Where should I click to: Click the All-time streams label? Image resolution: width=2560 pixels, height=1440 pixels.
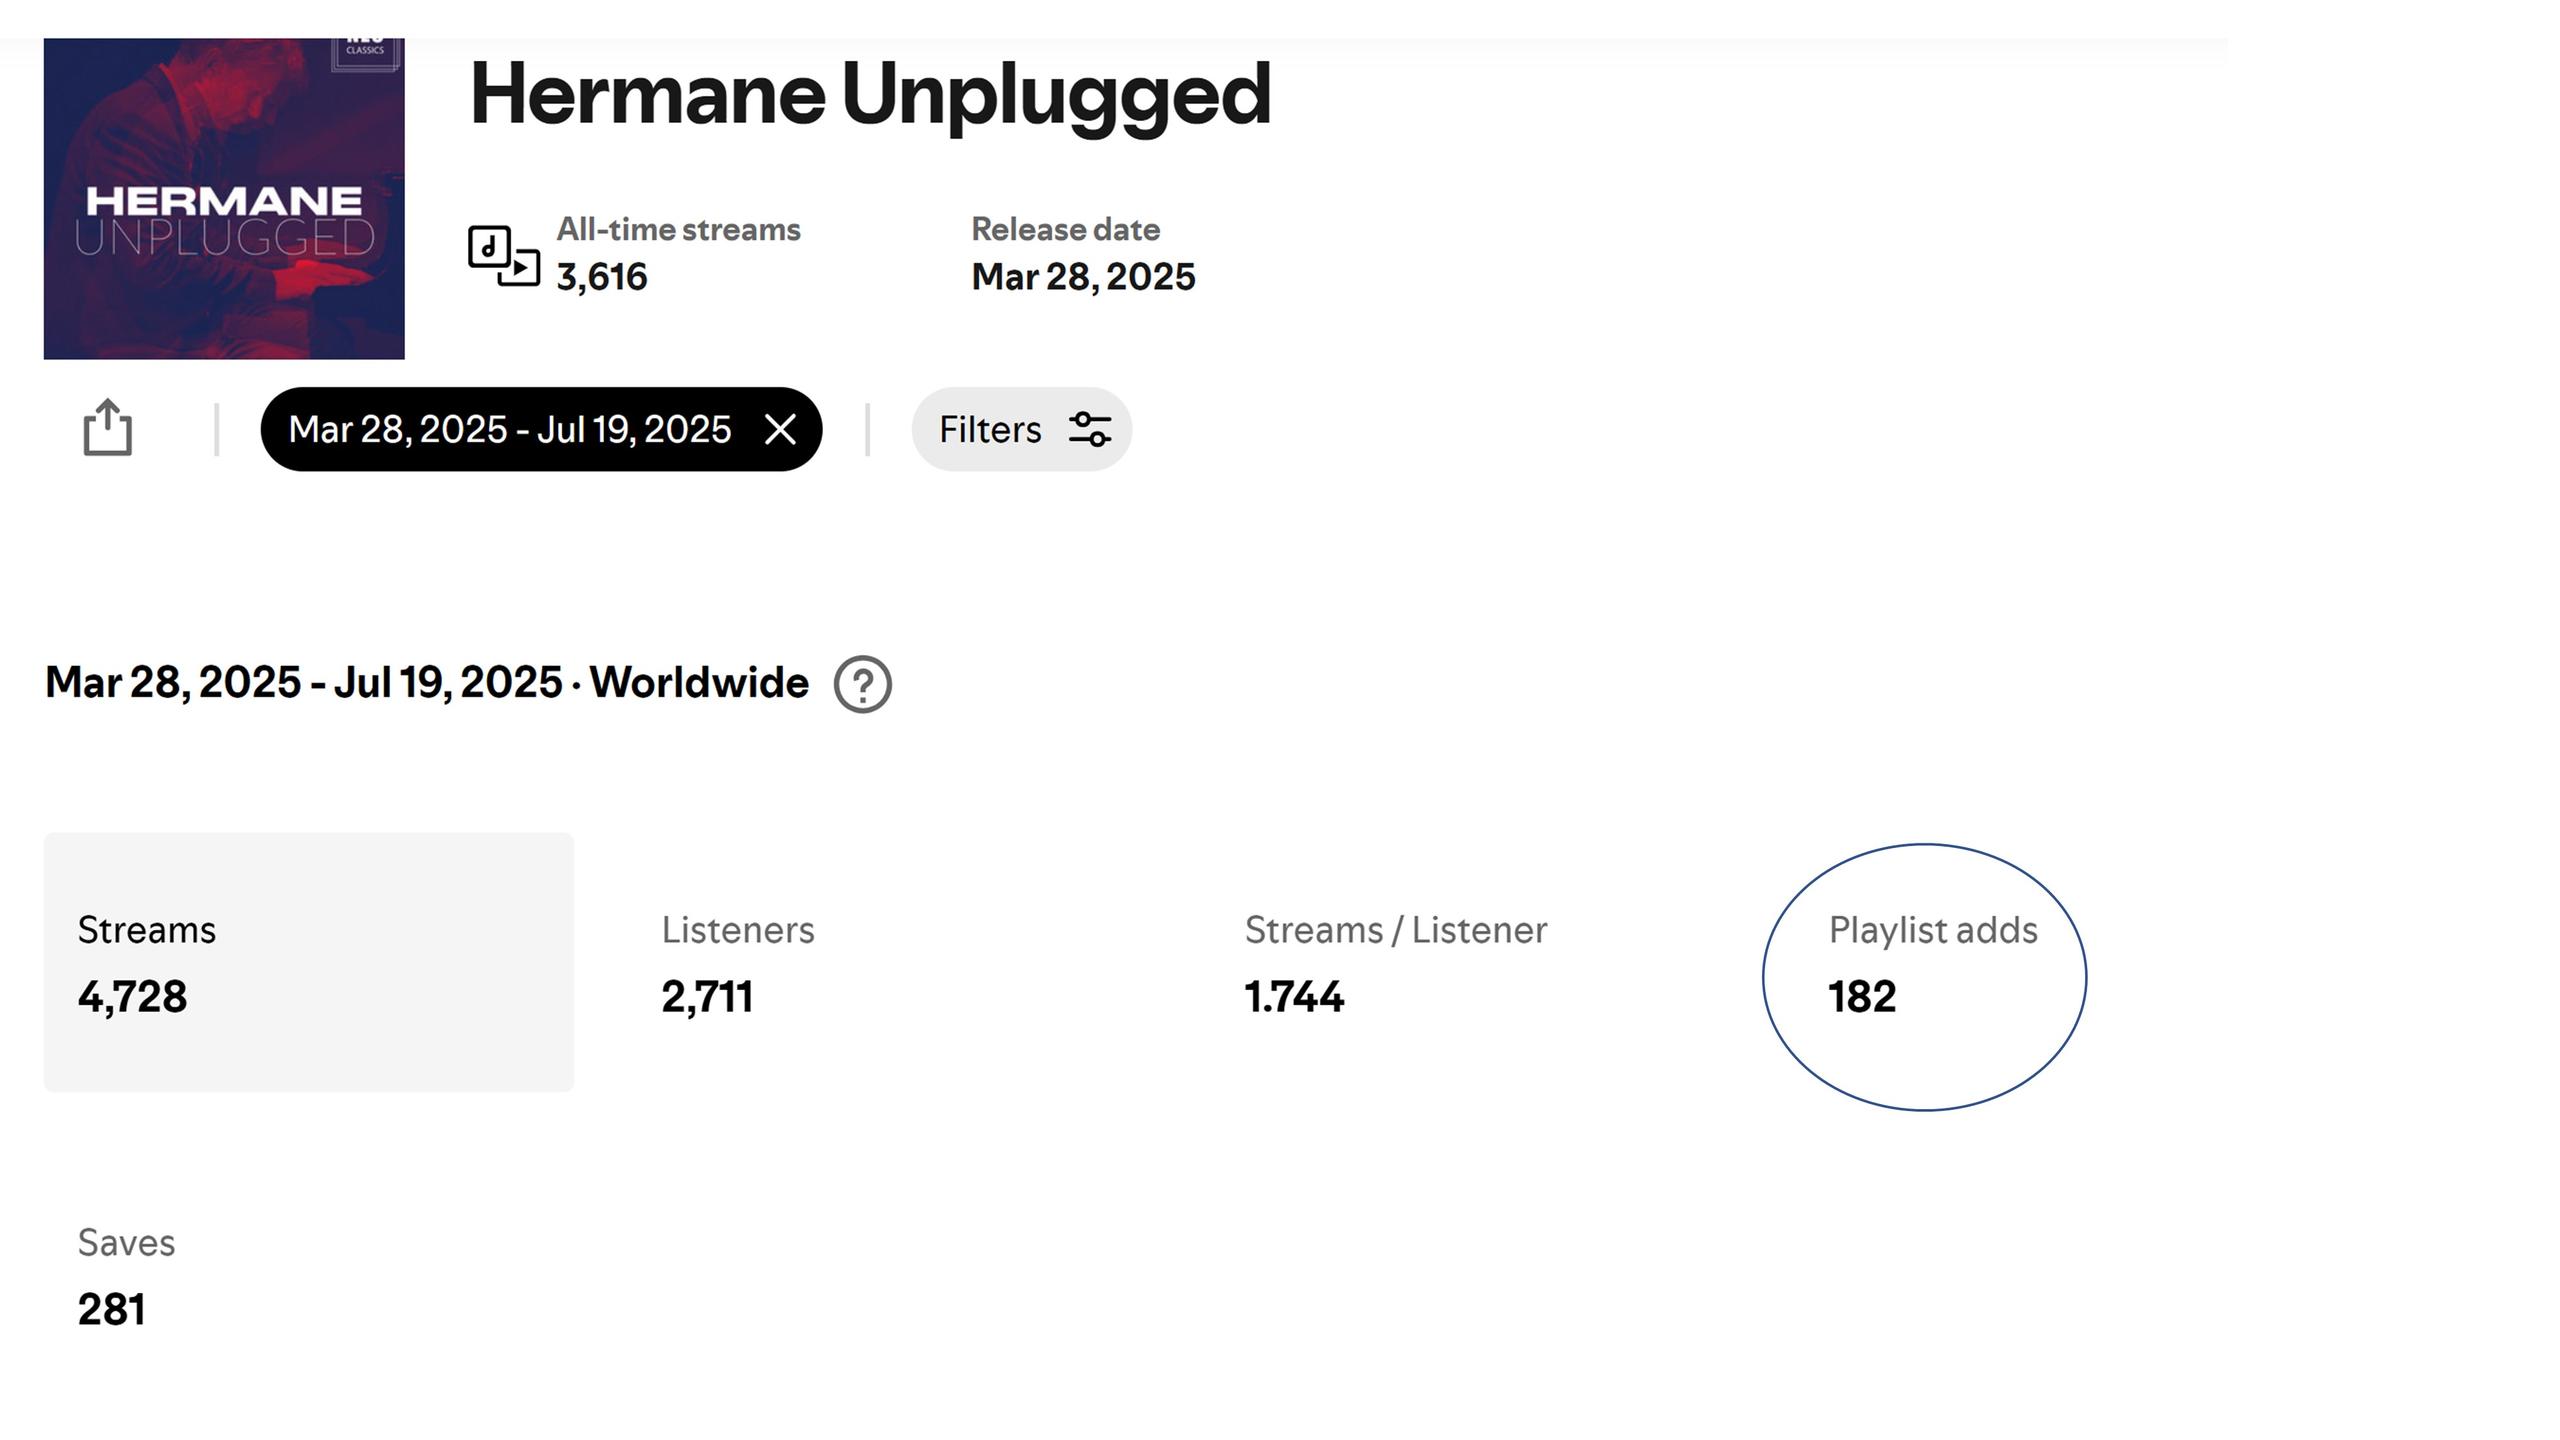[x=678, y=230]
